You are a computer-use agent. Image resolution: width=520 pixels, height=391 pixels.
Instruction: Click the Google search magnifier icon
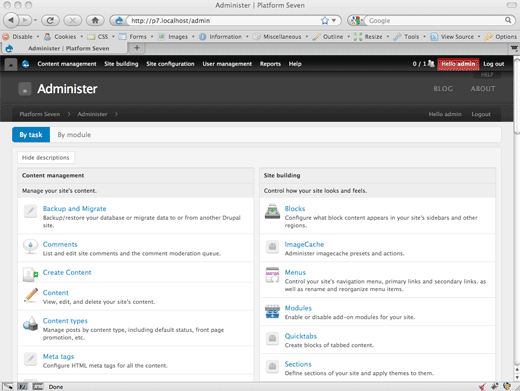(x=508, y=20)
